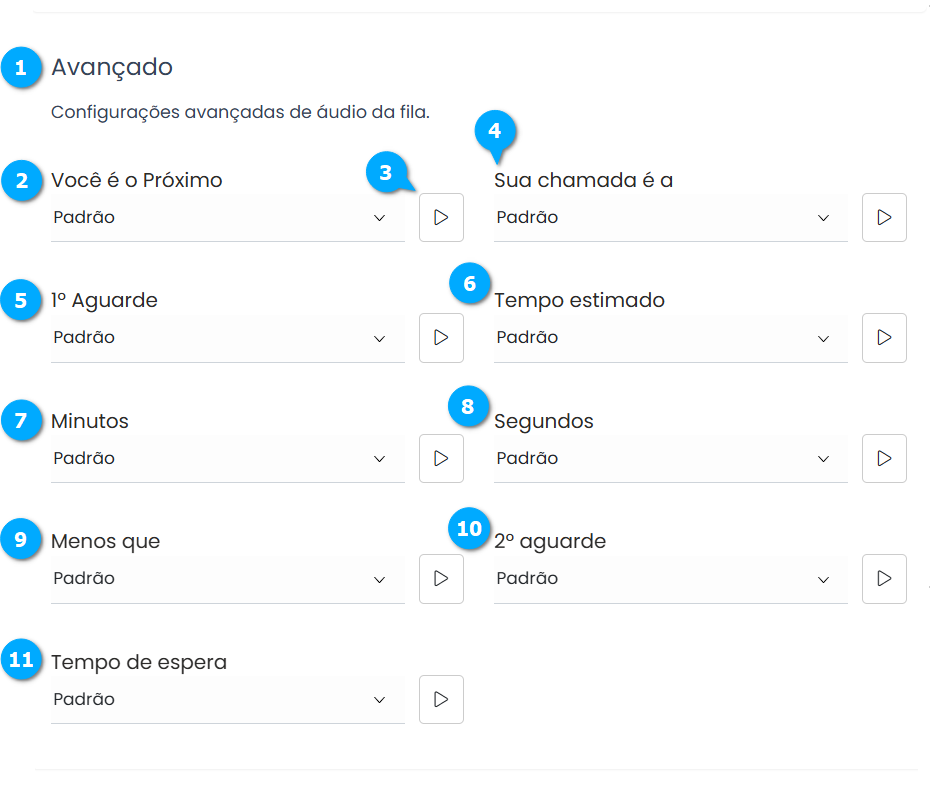Play the 'Minutos' audio sample

point(441,459)
